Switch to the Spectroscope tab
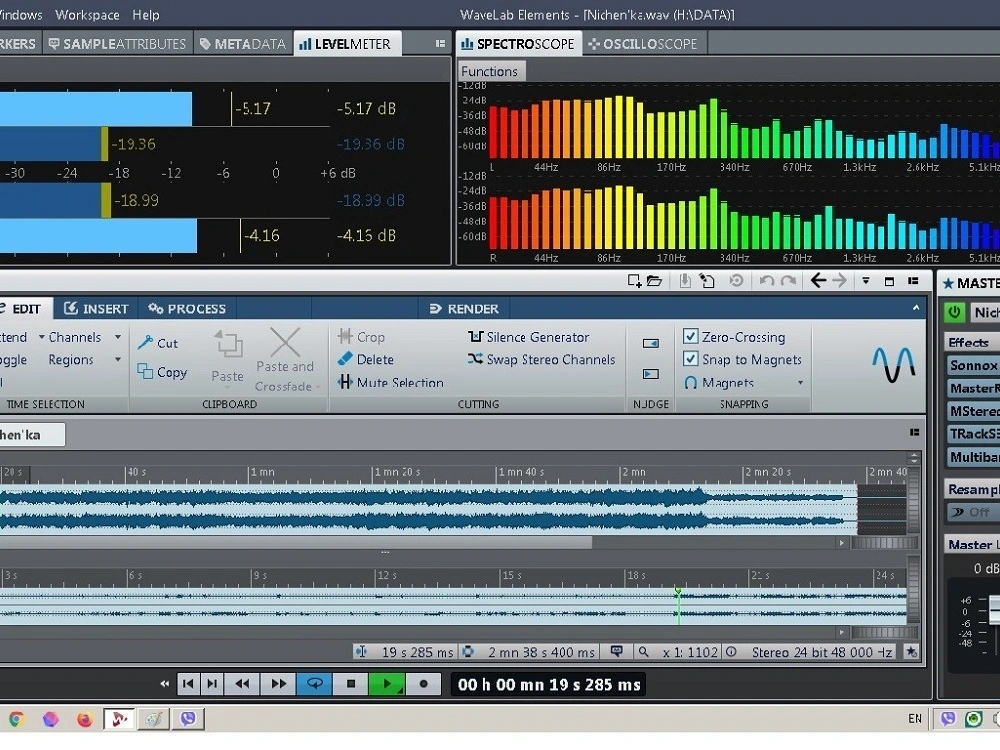The height and width of the screenshot is (750, 1000). pos(518,43)
